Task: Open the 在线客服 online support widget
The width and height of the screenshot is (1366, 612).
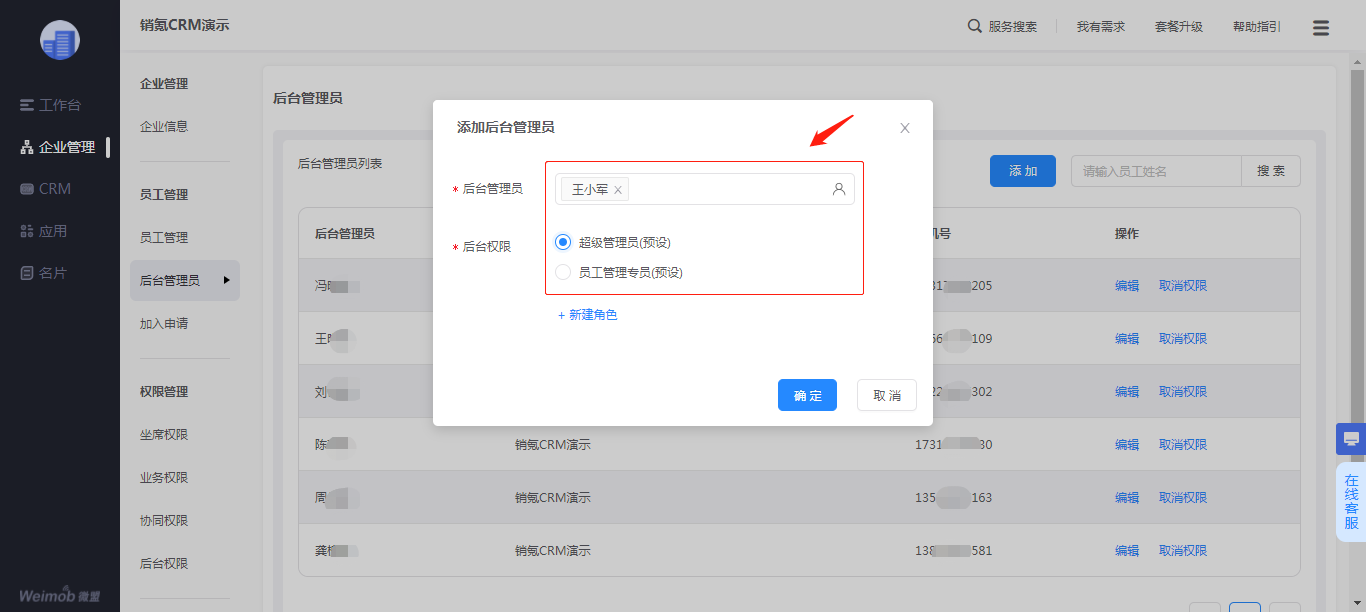Action: pyautogui.click(x=1351, y=502)
